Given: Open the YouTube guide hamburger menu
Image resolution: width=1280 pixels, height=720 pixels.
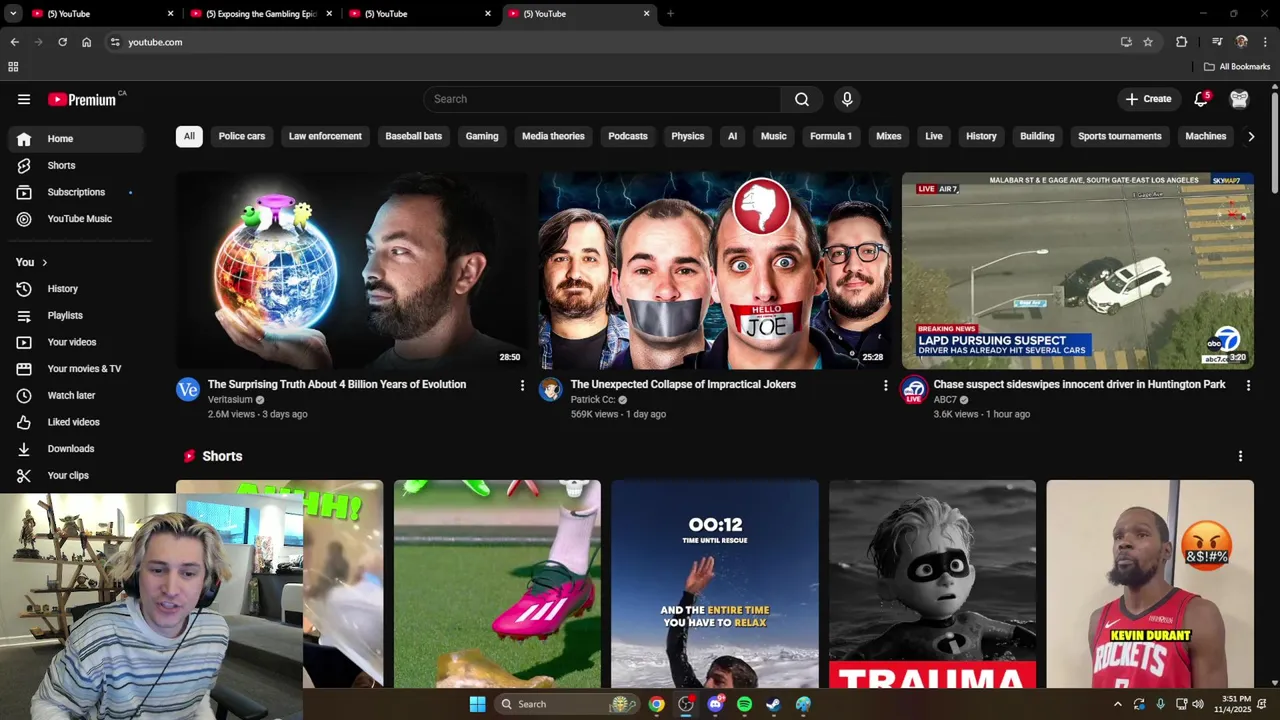Looking at the screenshot, I should 24,99.
